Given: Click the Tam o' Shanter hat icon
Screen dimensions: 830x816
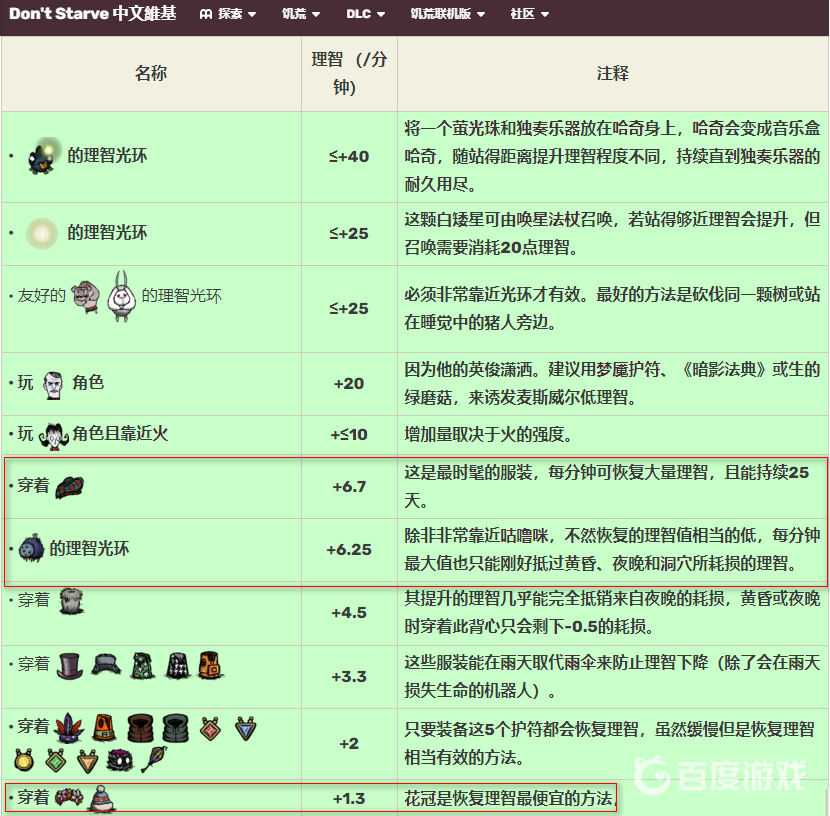Looking at the screenshot, I should 70,487.
